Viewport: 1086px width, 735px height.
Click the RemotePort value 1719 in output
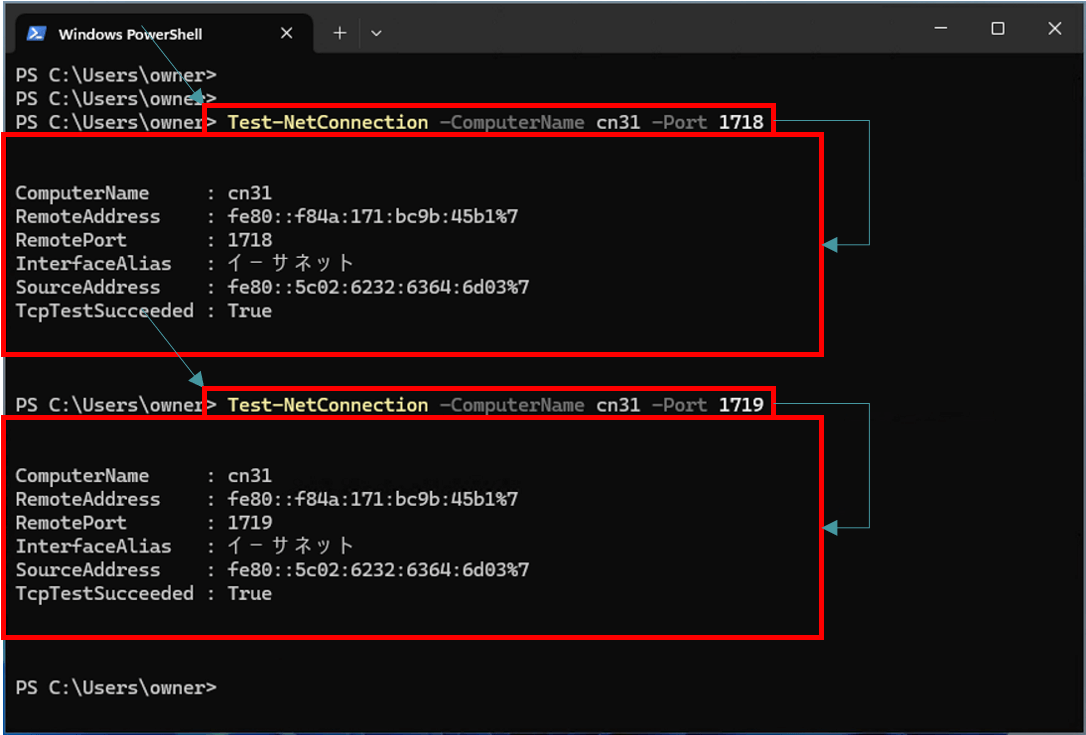click(x=250, y=523)
